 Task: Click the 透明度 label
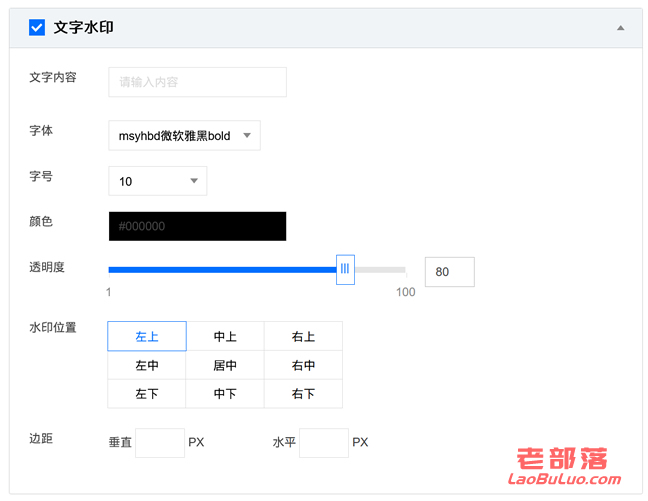[47, 267]
